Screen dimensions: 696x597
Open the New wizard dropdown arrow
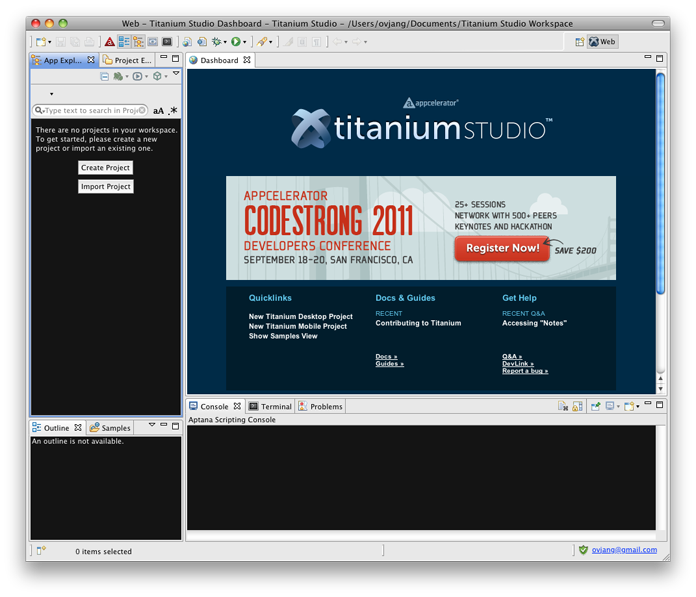(49, 42)
